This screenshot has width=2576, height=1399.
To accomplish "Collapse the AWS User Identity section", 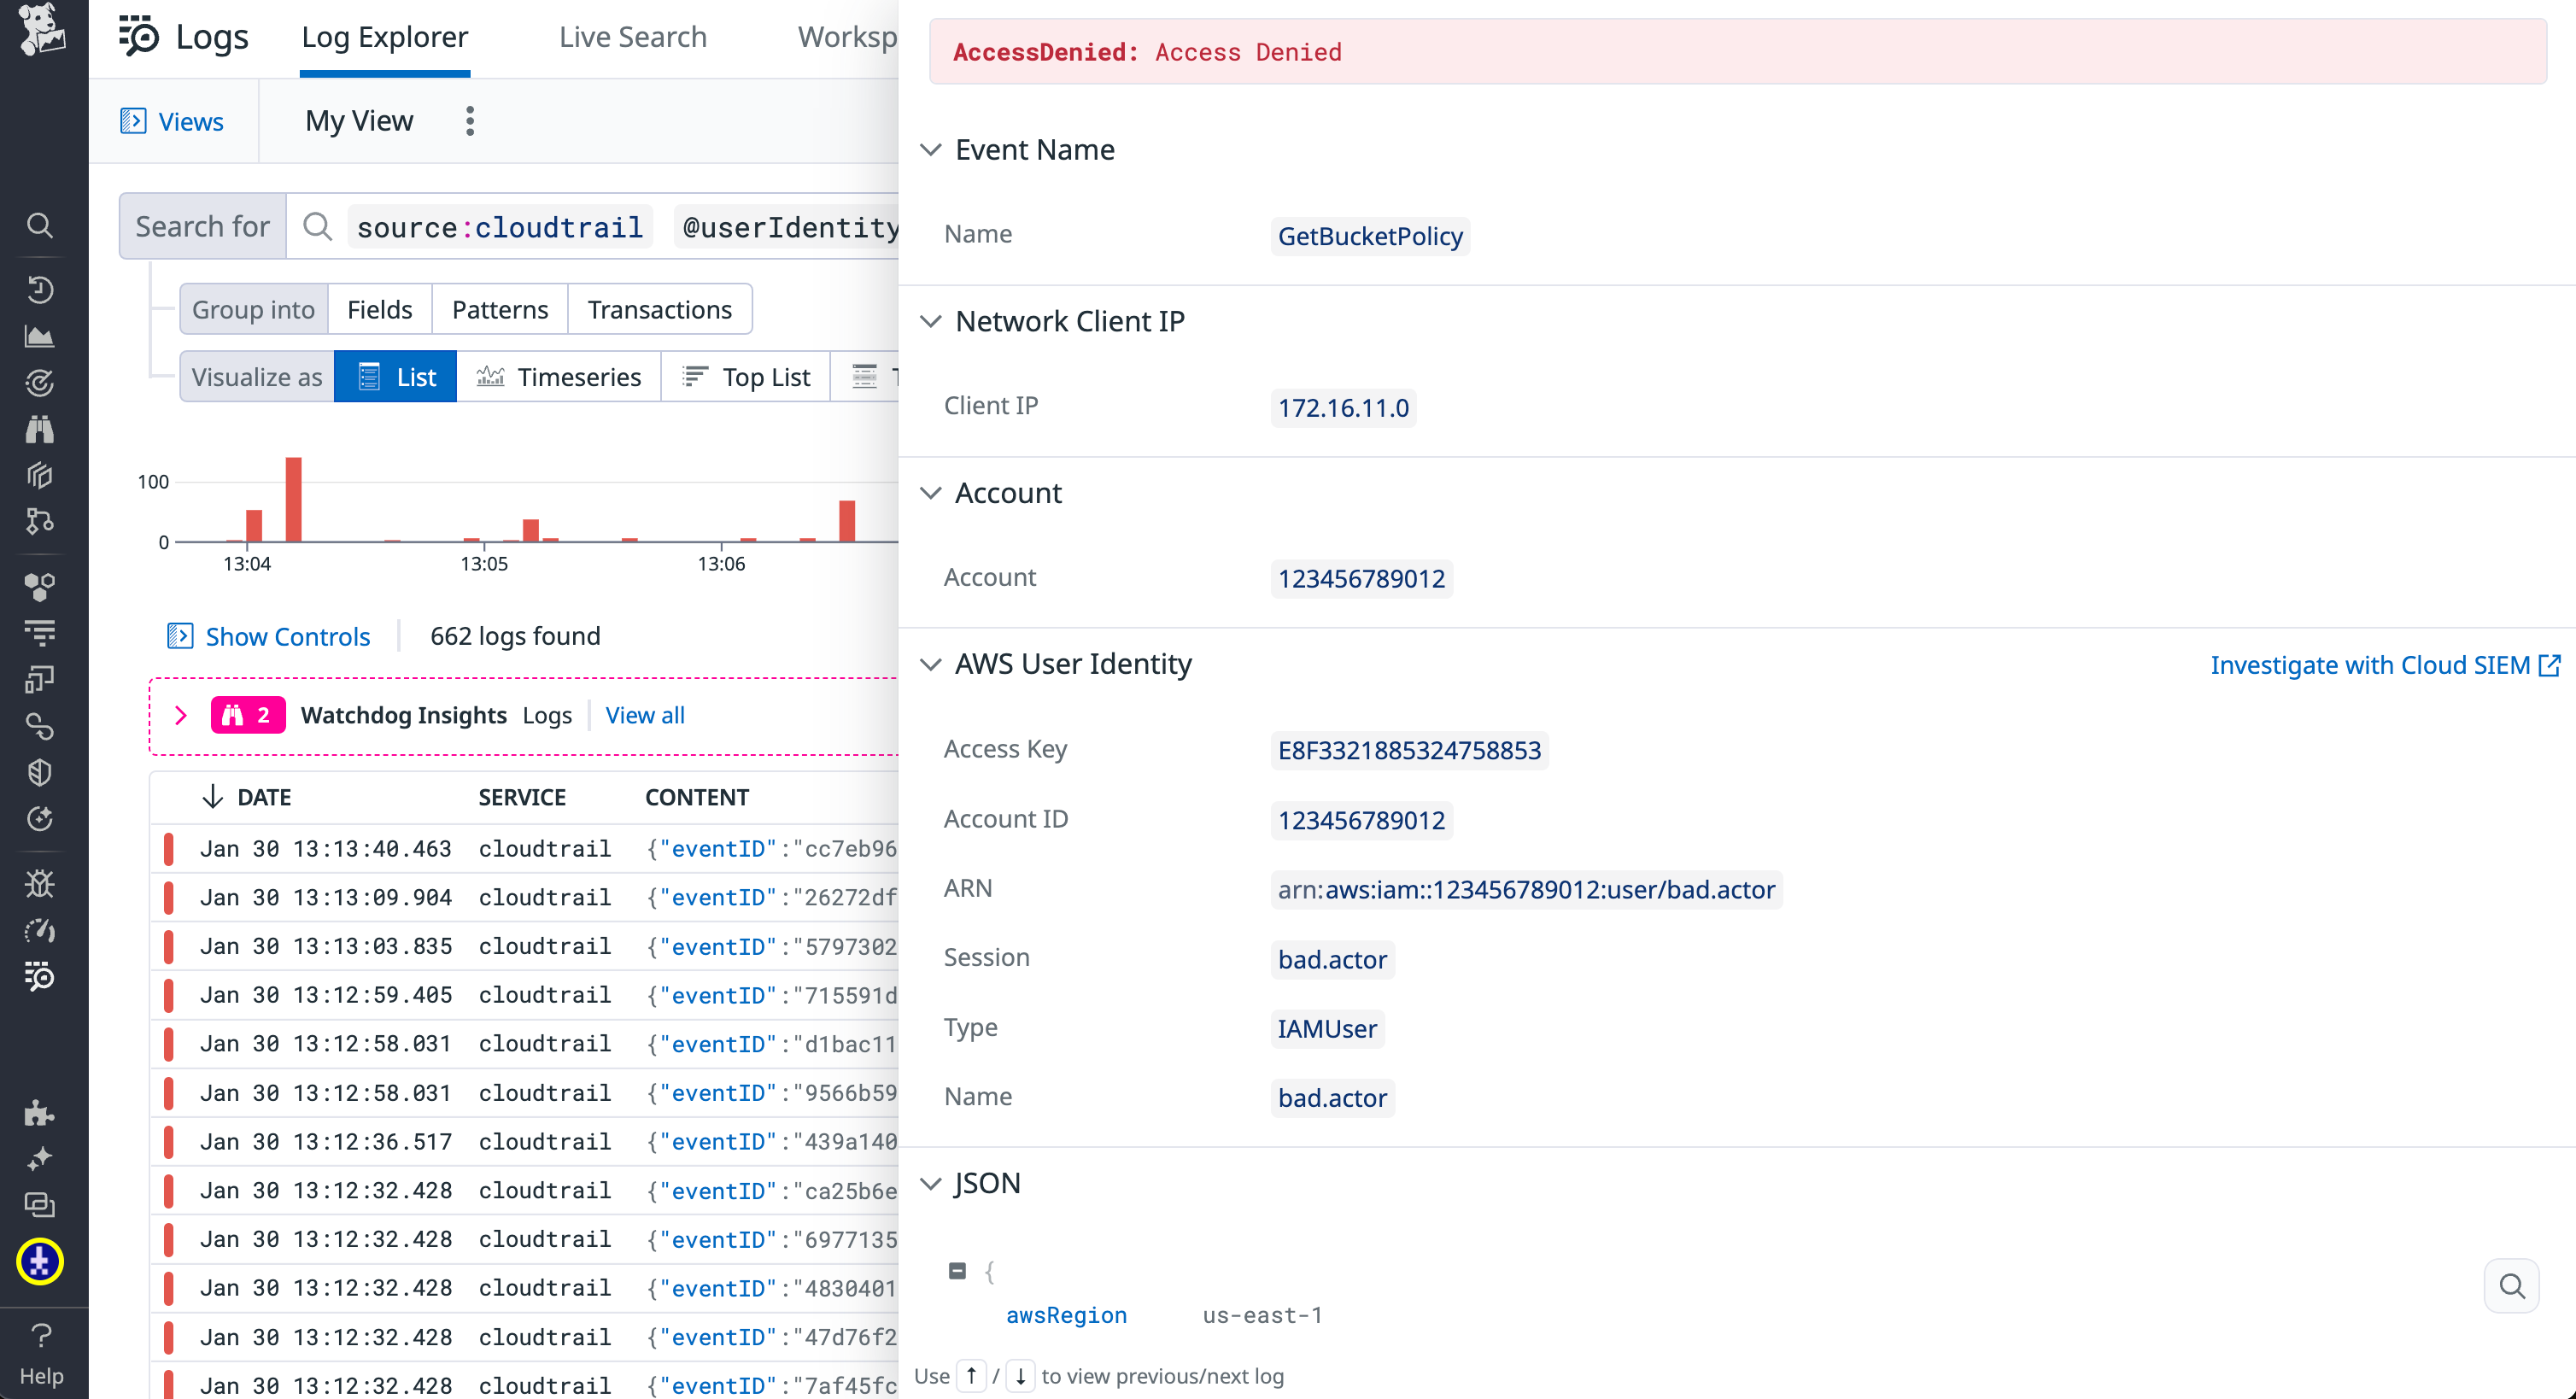I will [x=932, y=664].
